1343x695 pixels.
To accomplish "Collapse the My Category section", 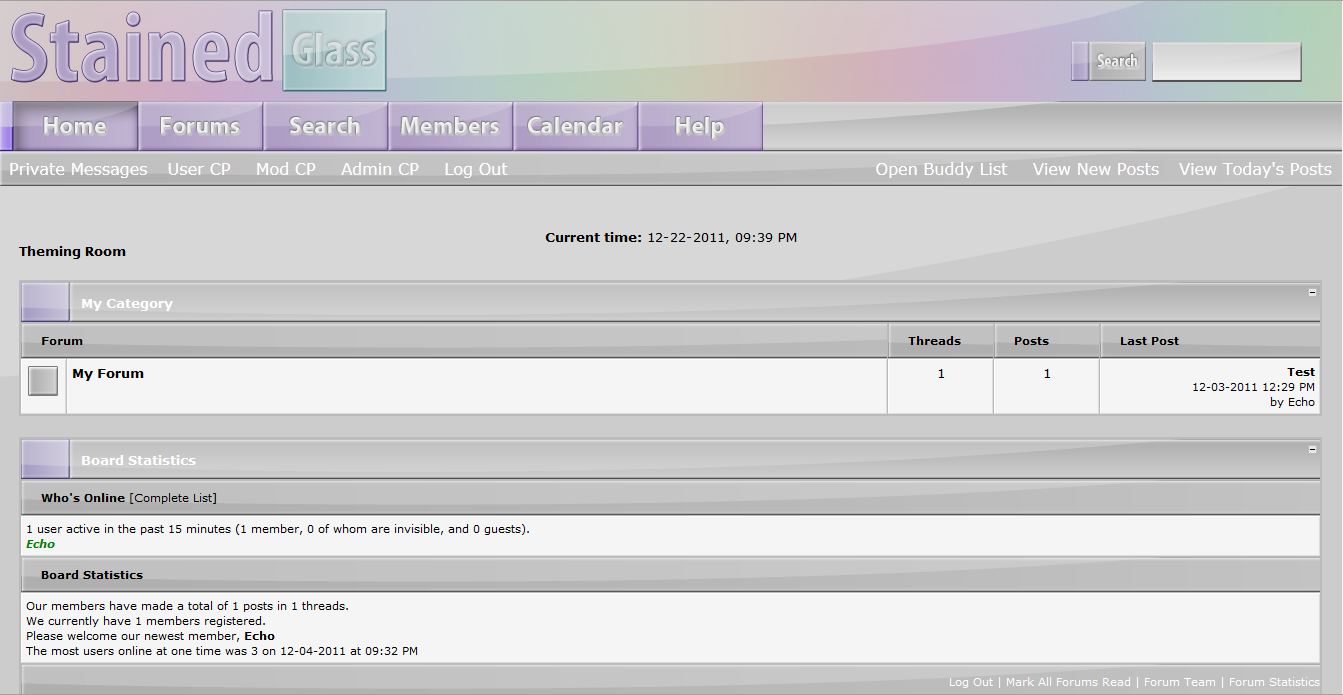I will (1312, 293).
